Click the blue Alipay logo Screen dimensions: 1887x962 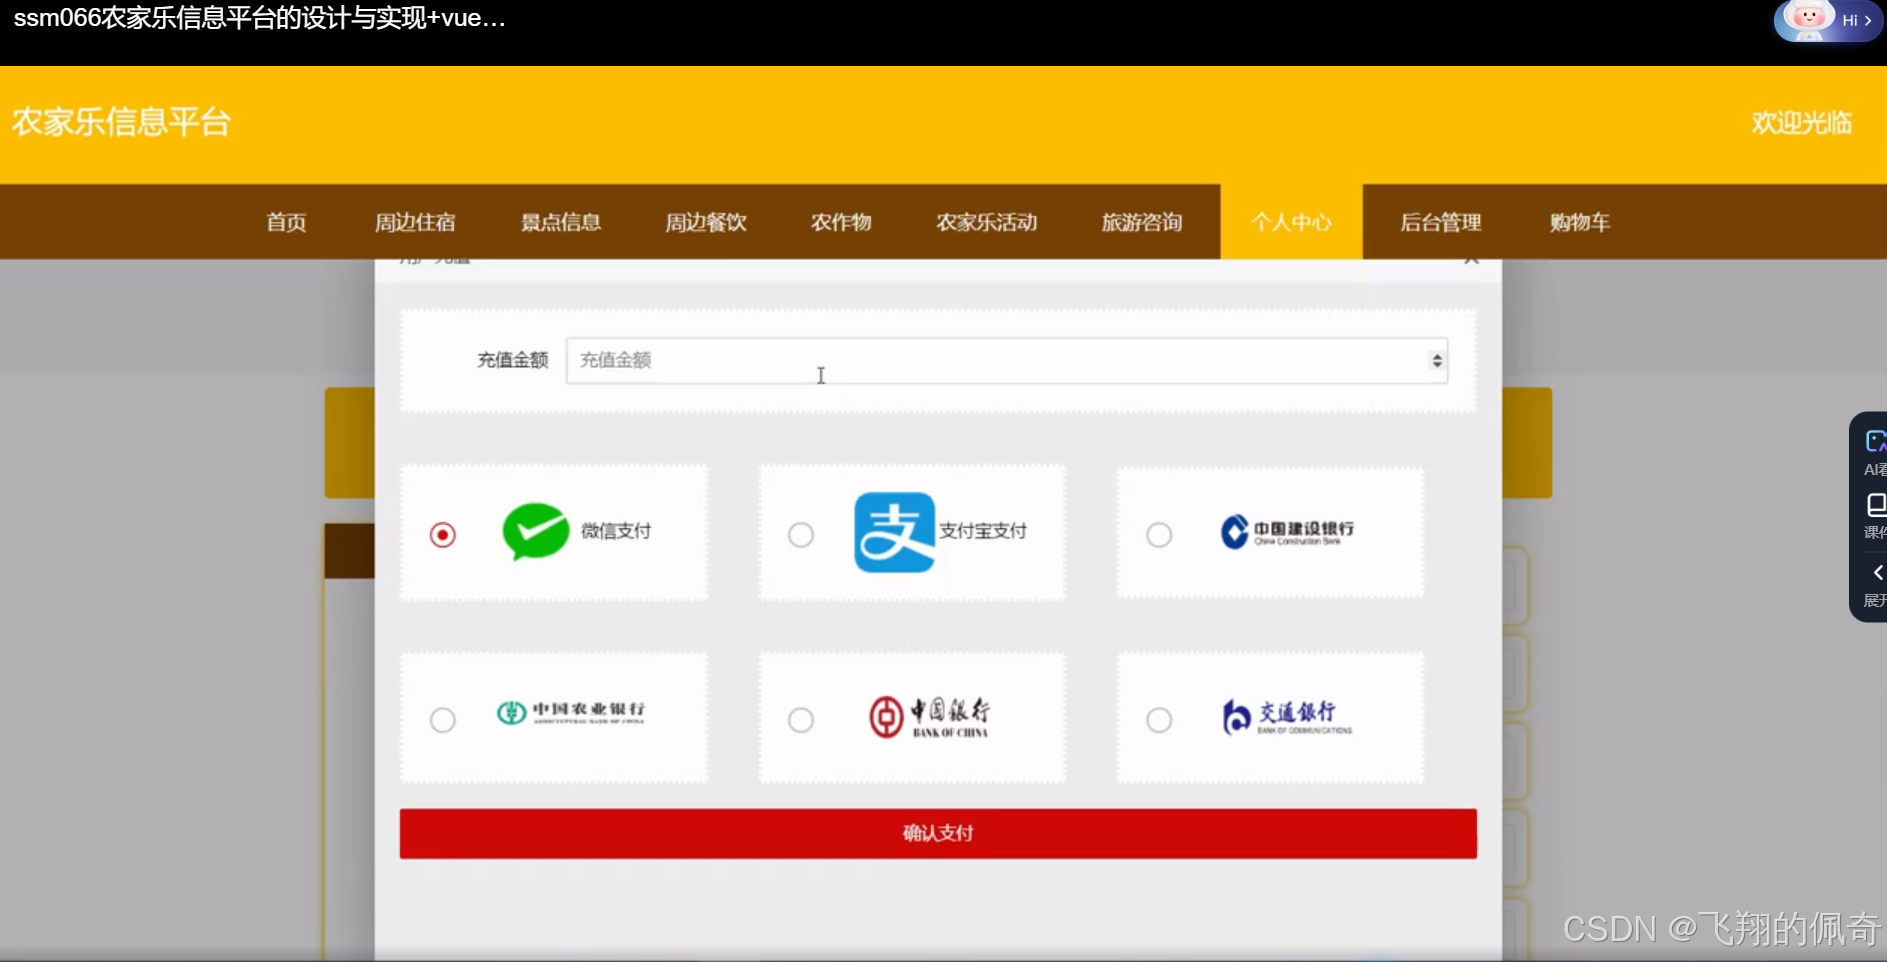894,532
